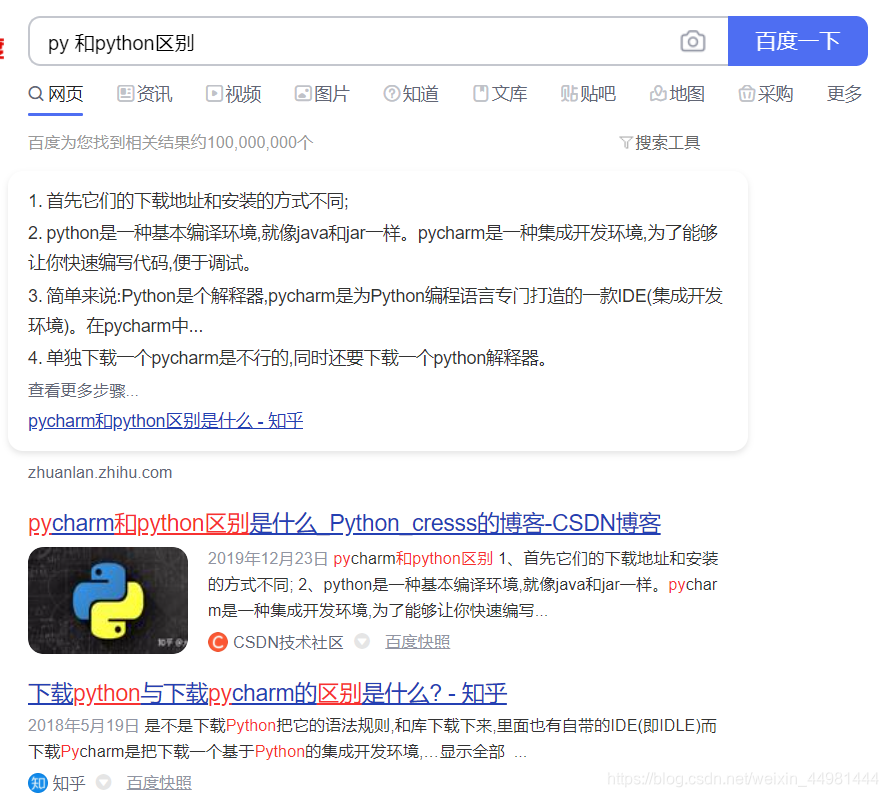Expand the 更多 more menu

pos(844,94)
